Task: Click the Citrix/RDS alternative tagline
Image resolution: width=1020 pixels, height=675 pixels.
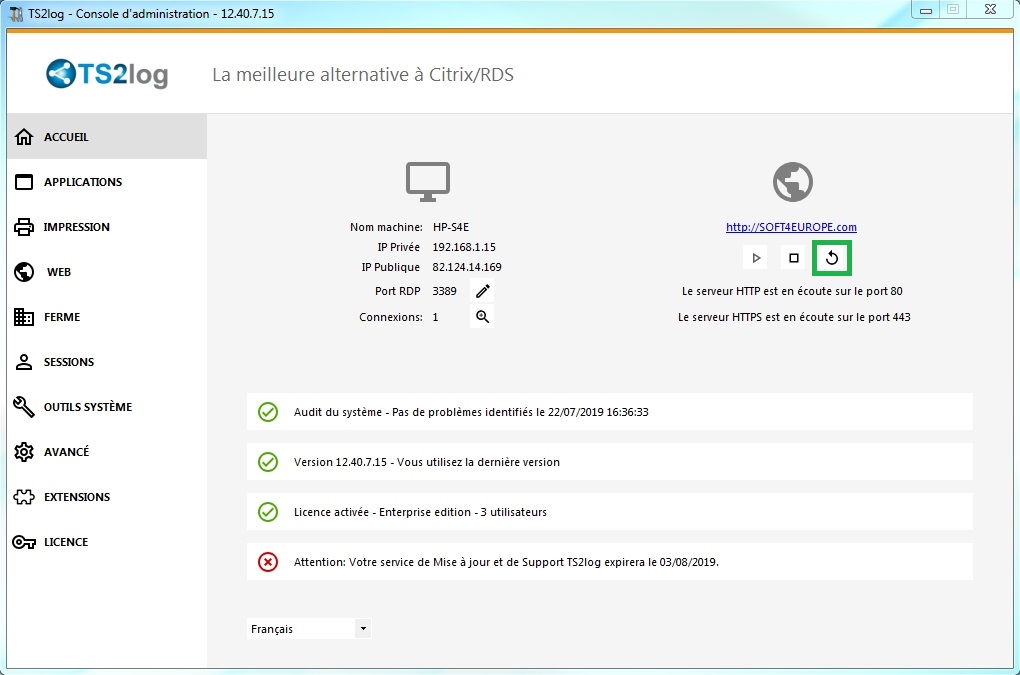Action: coord(363,75)
